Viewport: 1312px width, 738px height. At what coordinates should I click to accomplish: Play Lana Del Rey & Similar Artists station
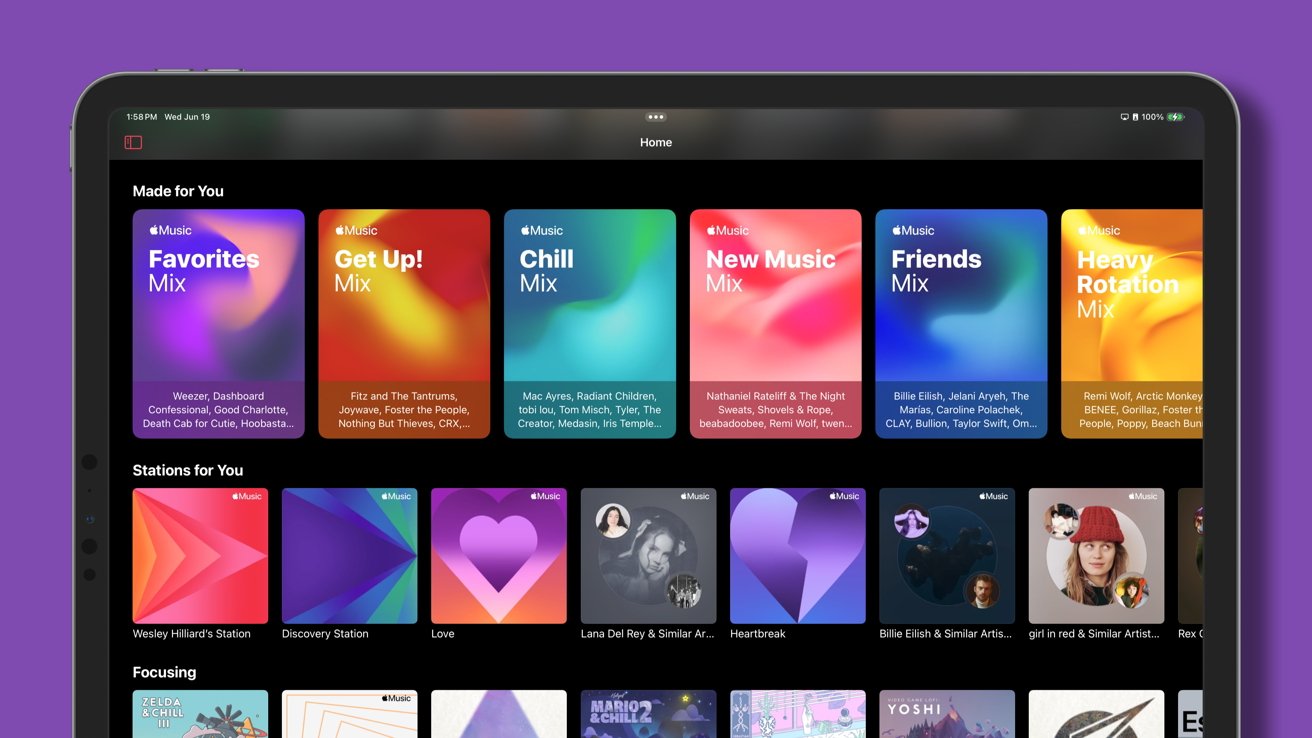648,556
